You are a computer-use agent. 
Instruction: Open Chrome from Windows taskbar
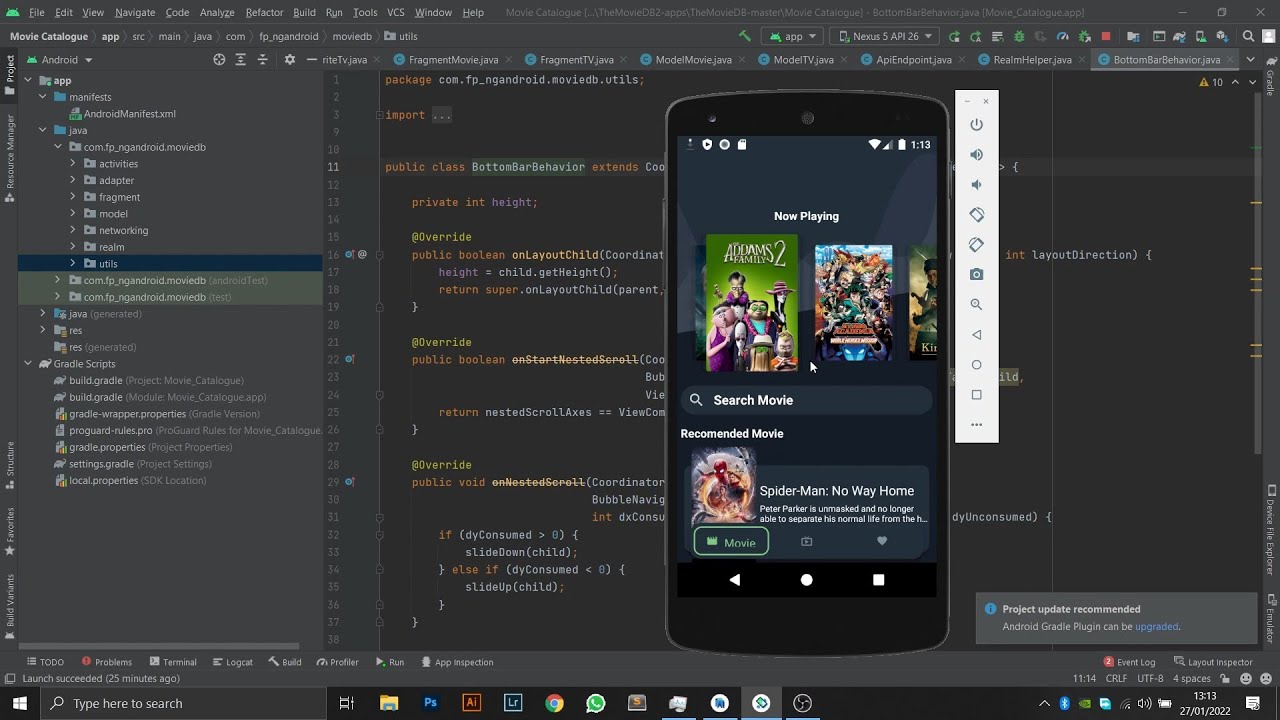[x=554, y=703]
